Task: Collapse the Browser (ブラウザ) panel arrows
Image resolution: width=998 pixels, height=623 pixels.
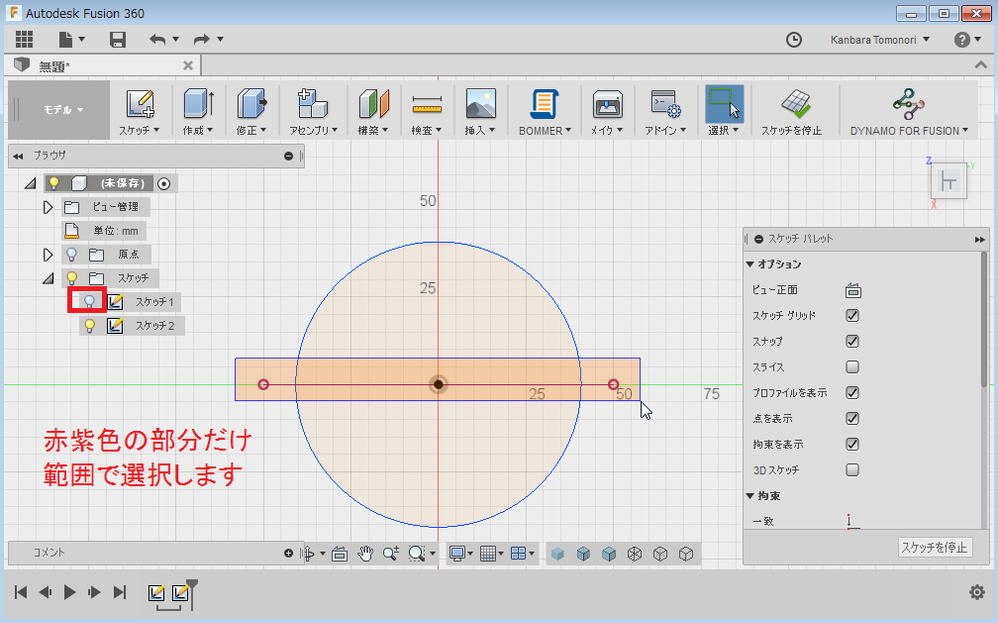Action: pyautogui.click(x=18, y=156)
